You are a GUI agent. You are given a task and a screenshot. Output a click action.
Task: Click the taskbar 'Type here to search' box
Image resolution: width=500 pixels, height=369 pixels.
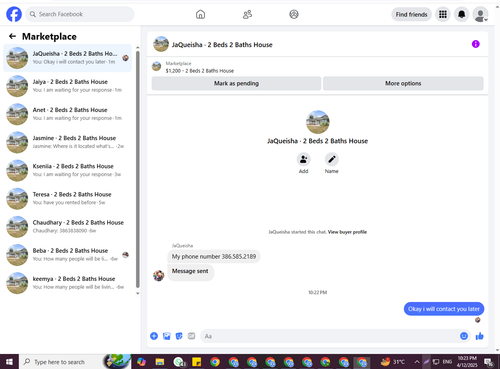tap(75, 362)
